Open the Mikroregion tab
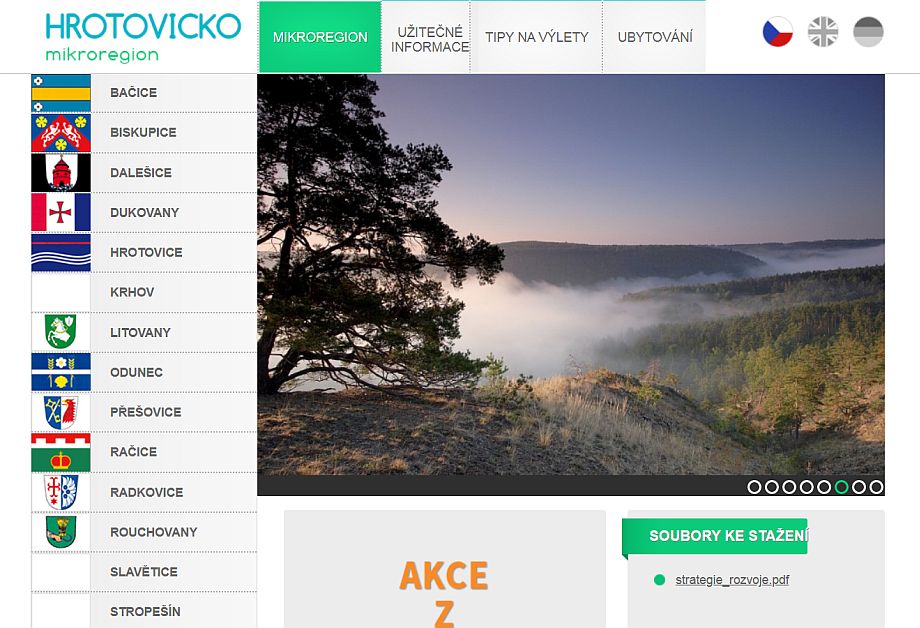The image size is (920, 628). [320, 37]
